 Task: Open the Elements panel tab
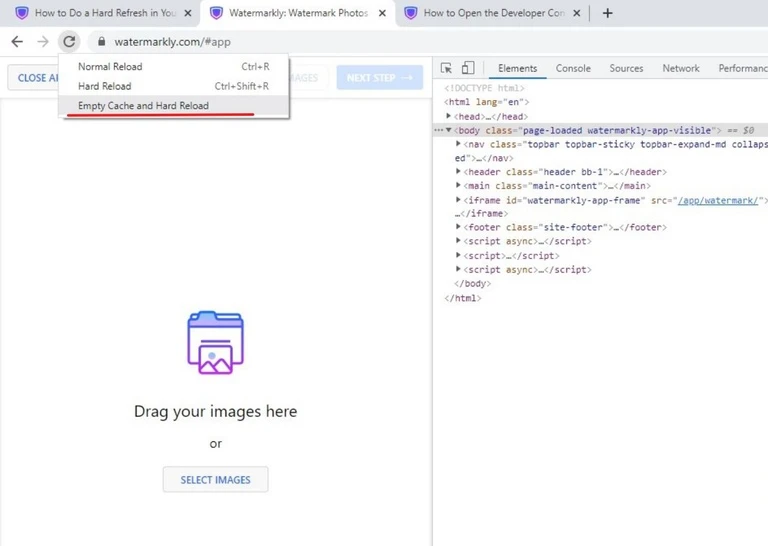coord(518,68)
